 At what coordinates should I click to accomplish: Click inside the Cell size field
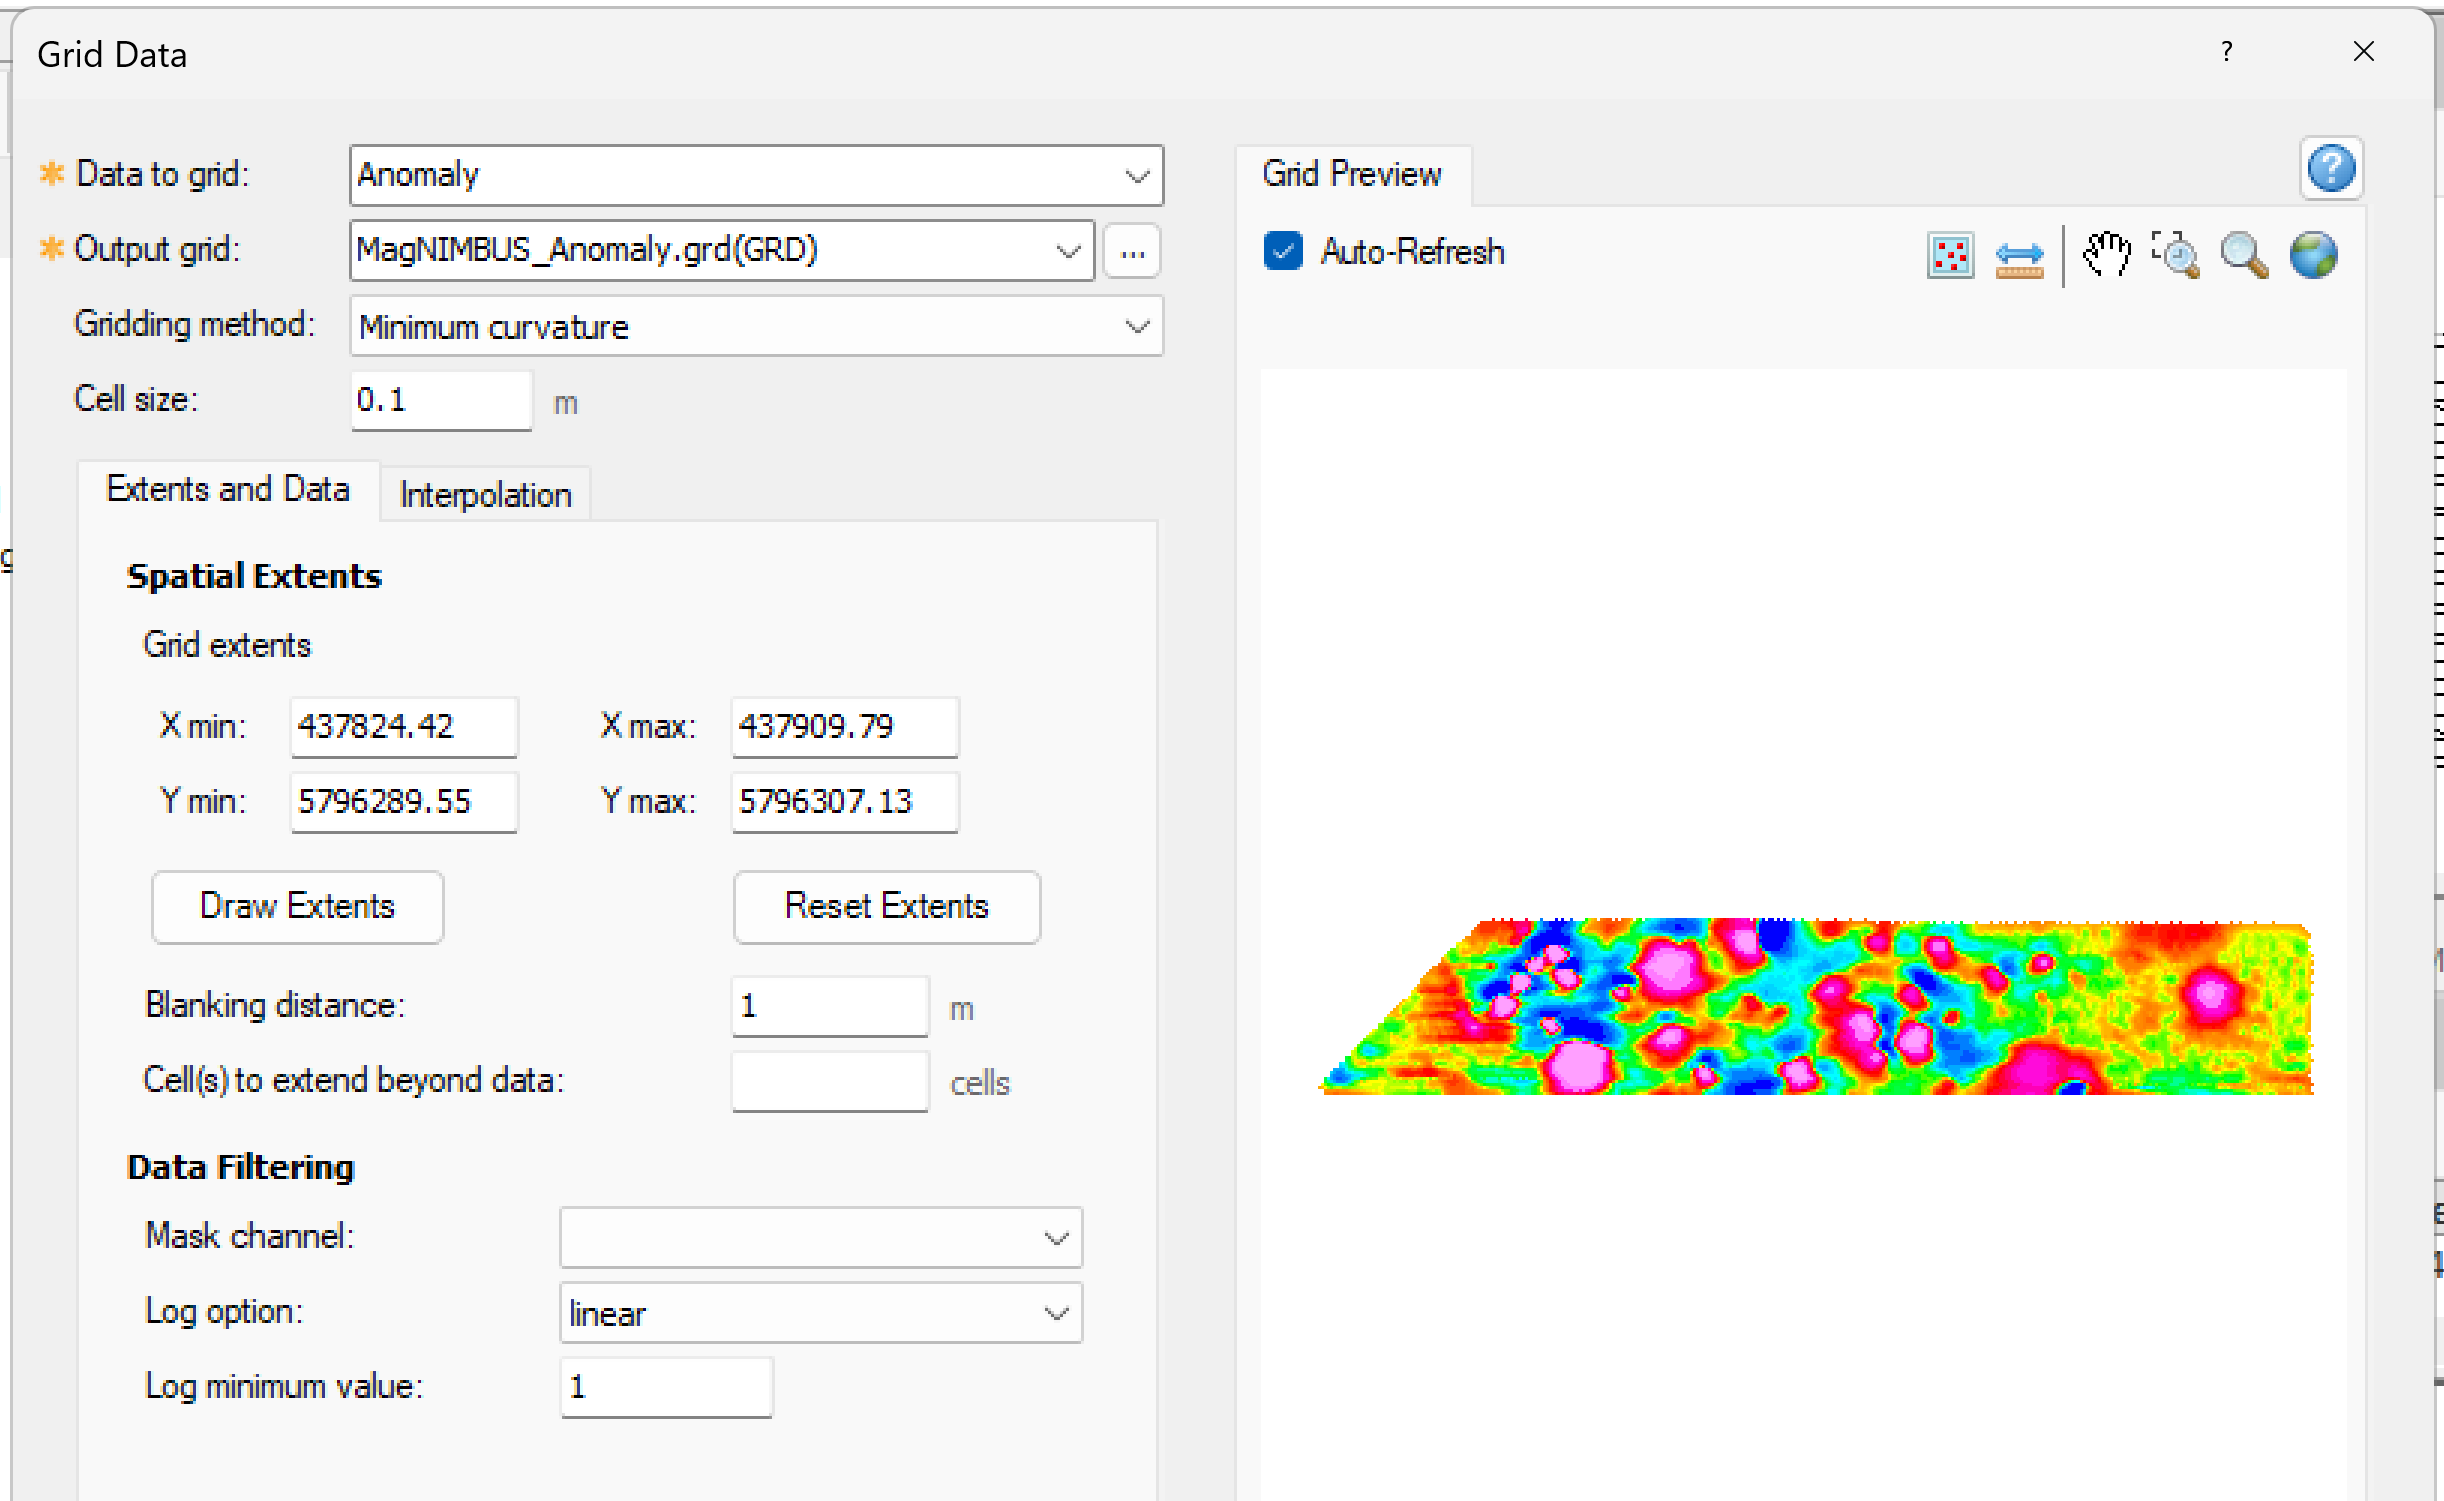click(440, 399)
